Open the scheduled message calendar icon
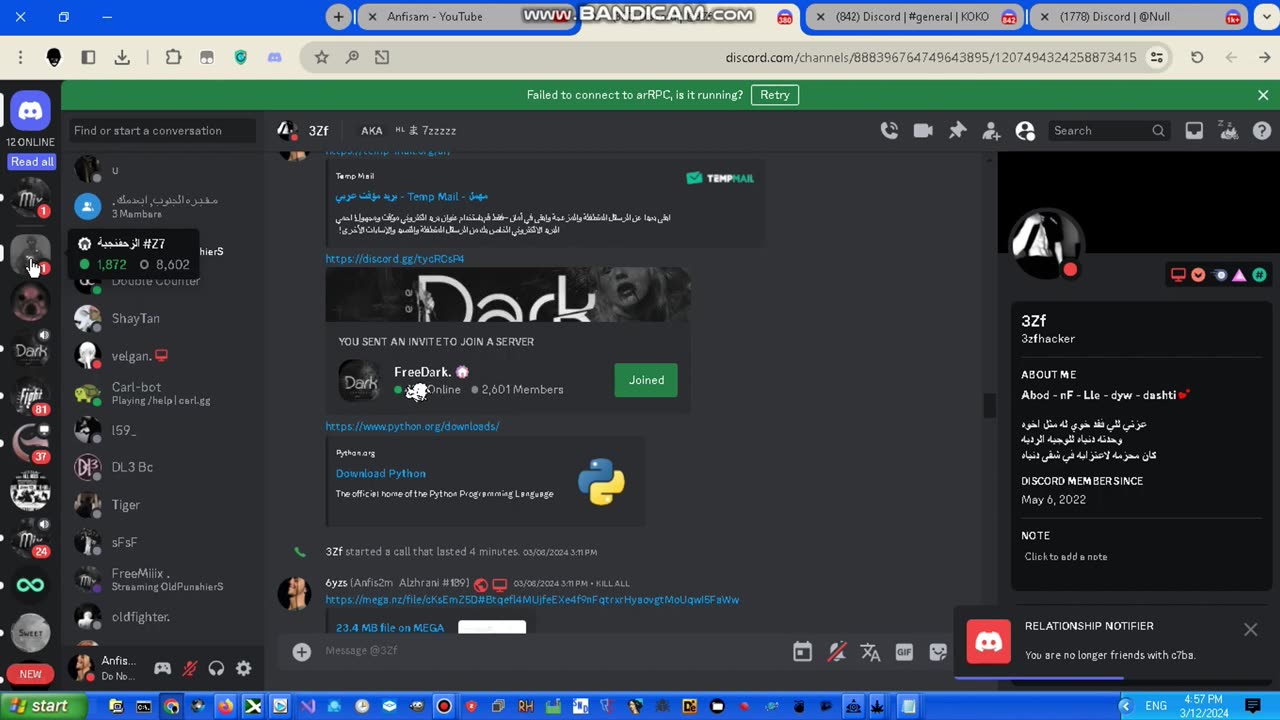The height and width of the screenshot is (720, 1280). (x=802, y=652)
